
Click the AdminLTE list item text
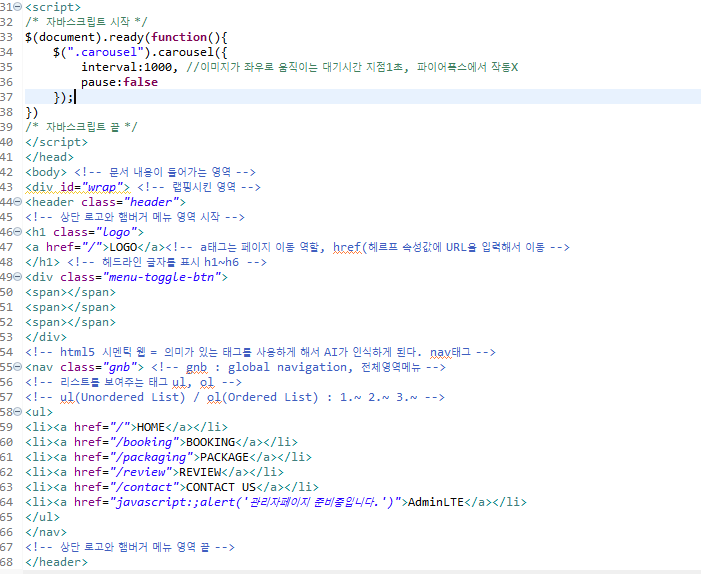[436, 502]
